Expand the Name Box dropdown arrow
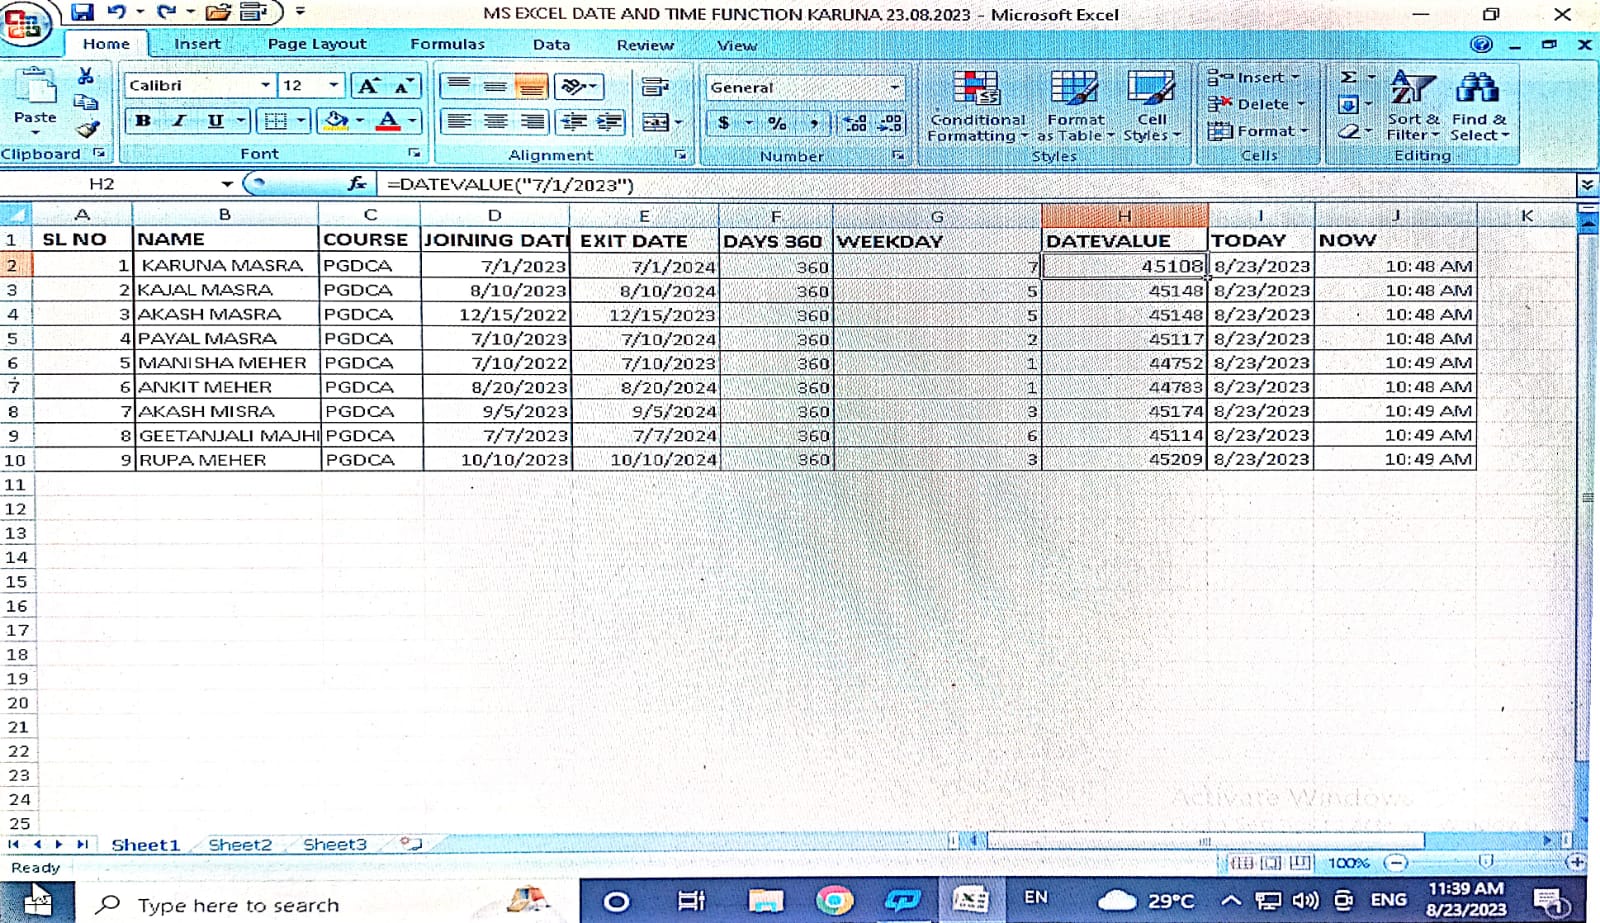The height and width of the screenshot is (923, 1600). [227, 184]
